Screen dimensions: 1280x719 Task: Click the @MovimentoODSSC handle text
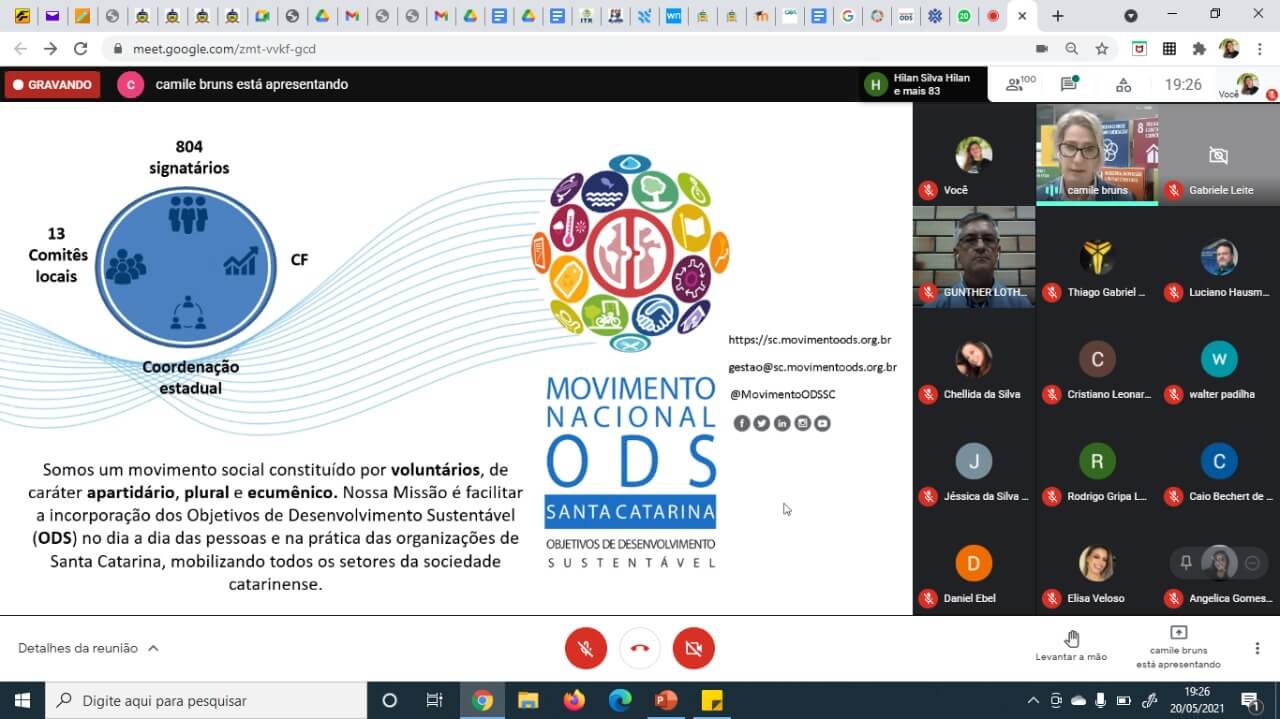(x=782, y=394)
